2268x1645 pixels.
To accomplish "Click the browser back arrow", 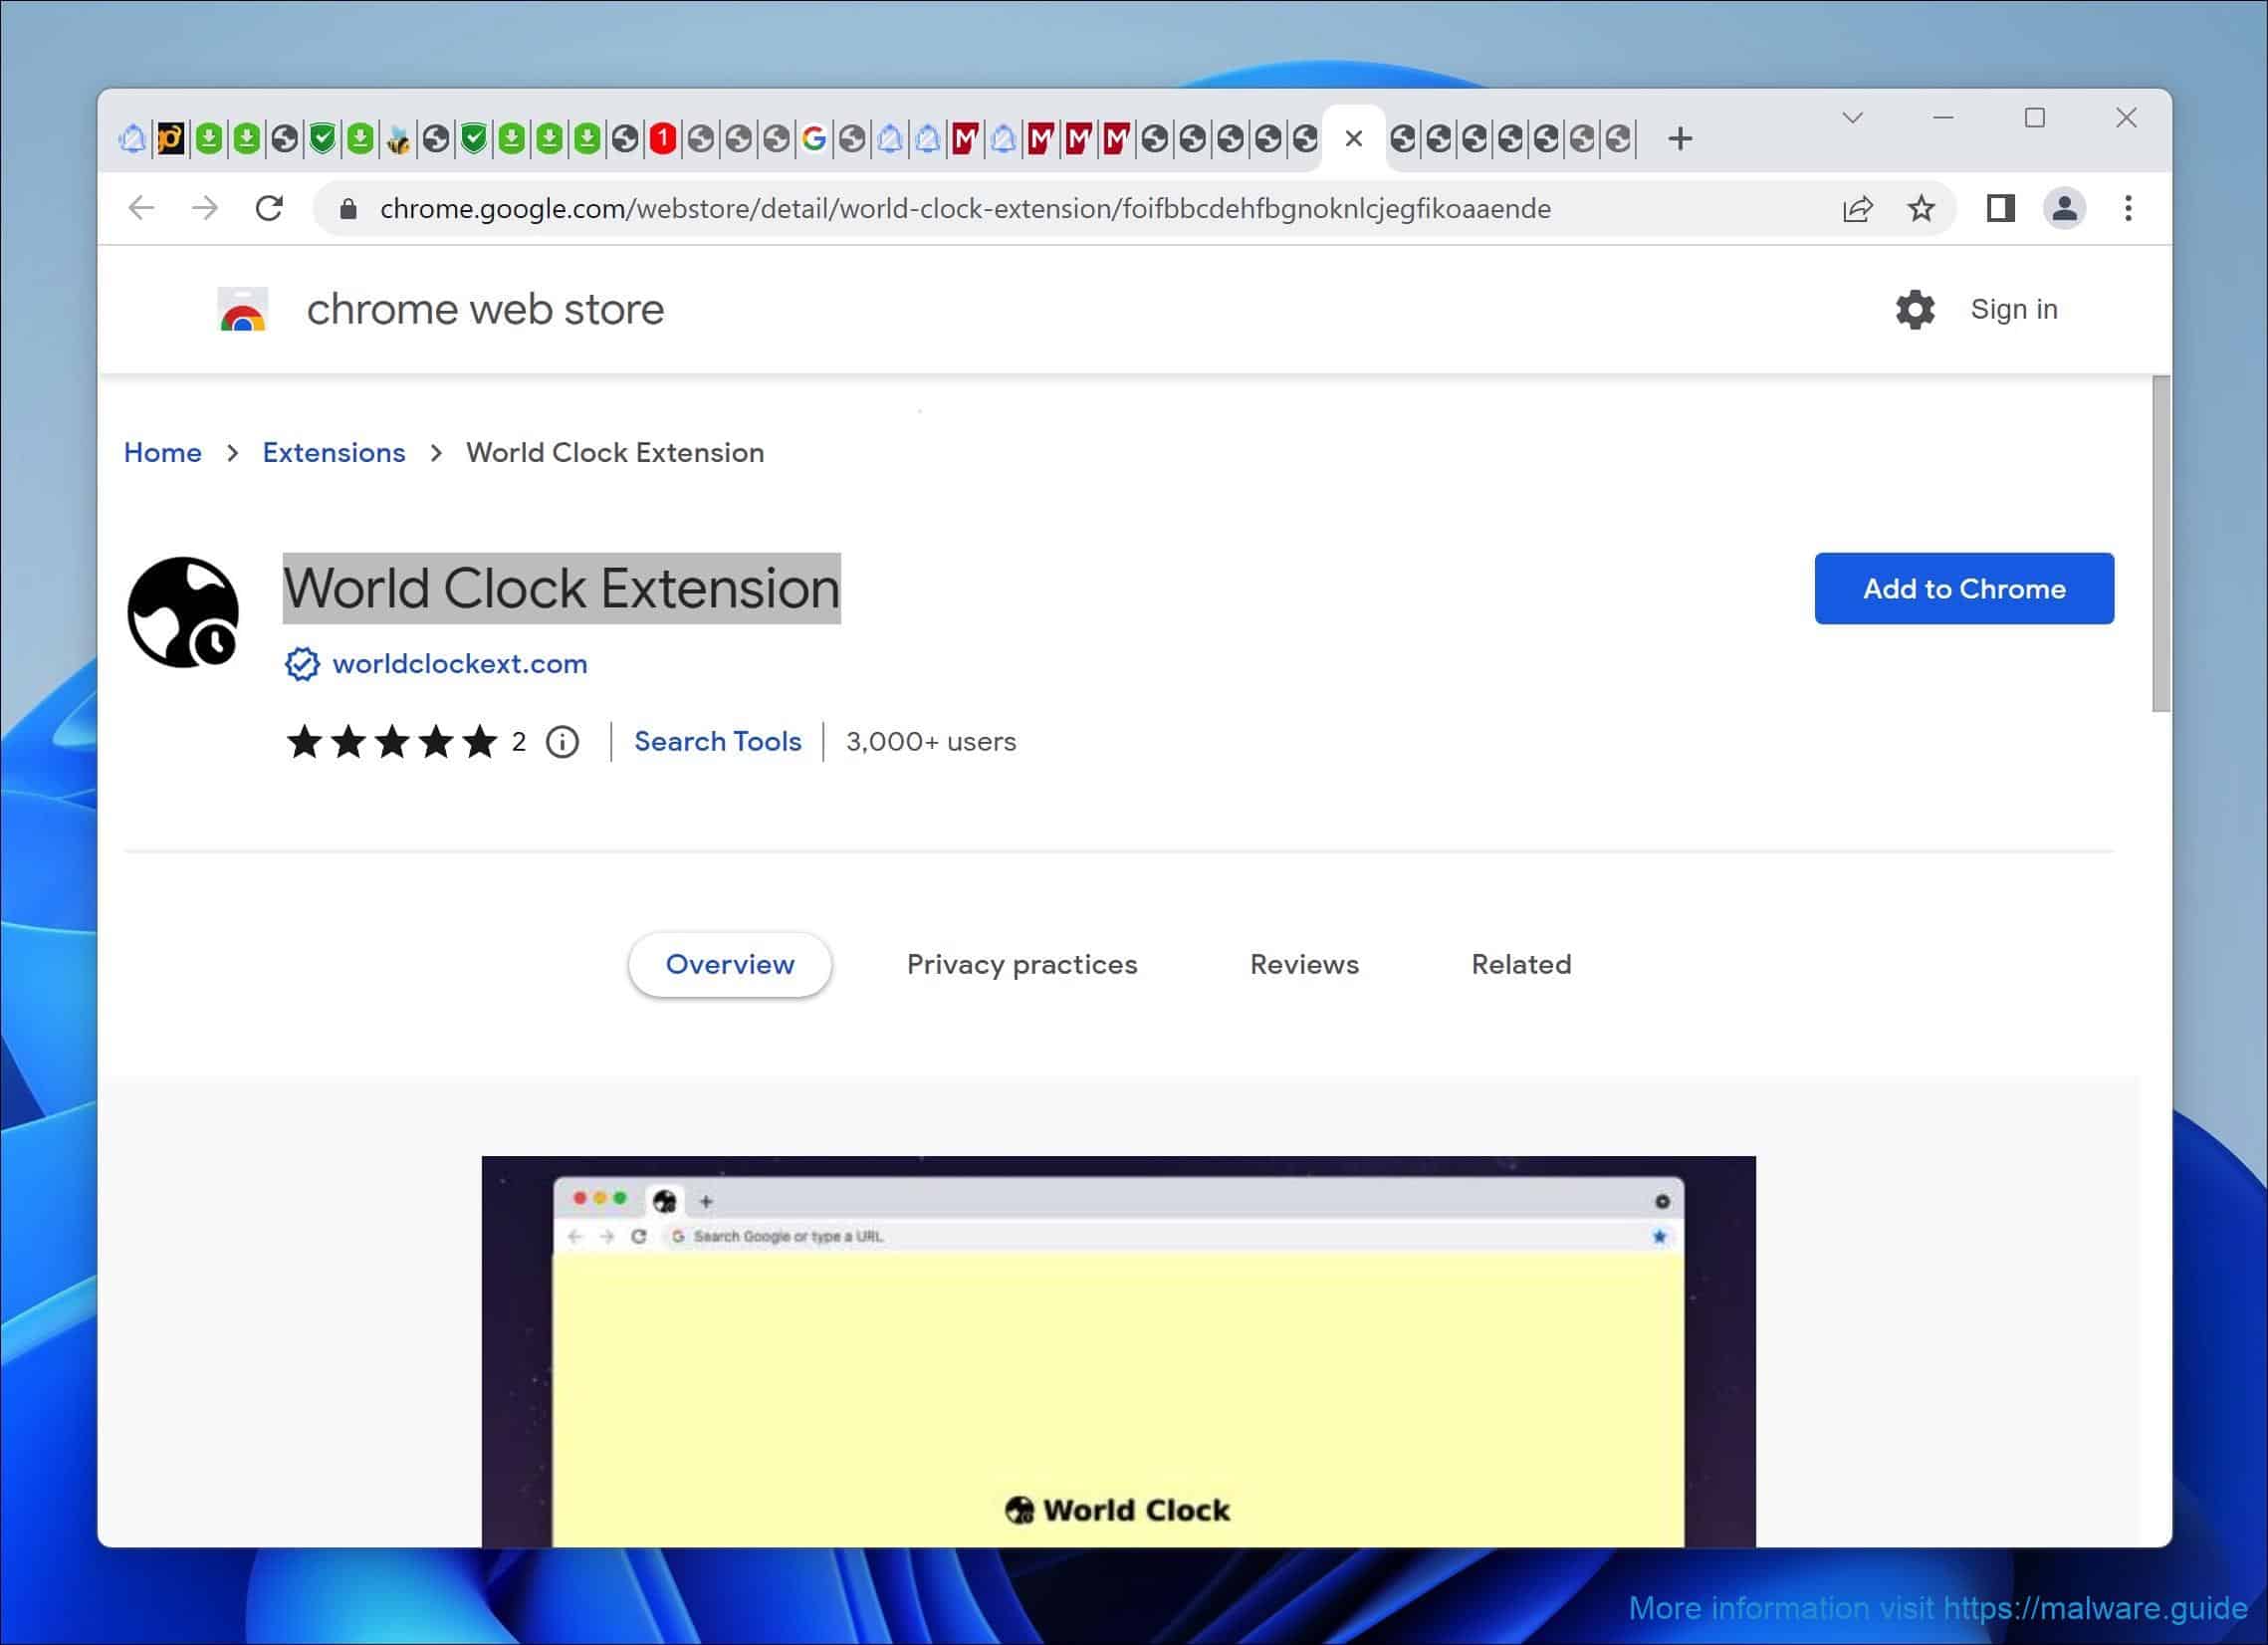I will pyautogui.click(x=142, y=208).
